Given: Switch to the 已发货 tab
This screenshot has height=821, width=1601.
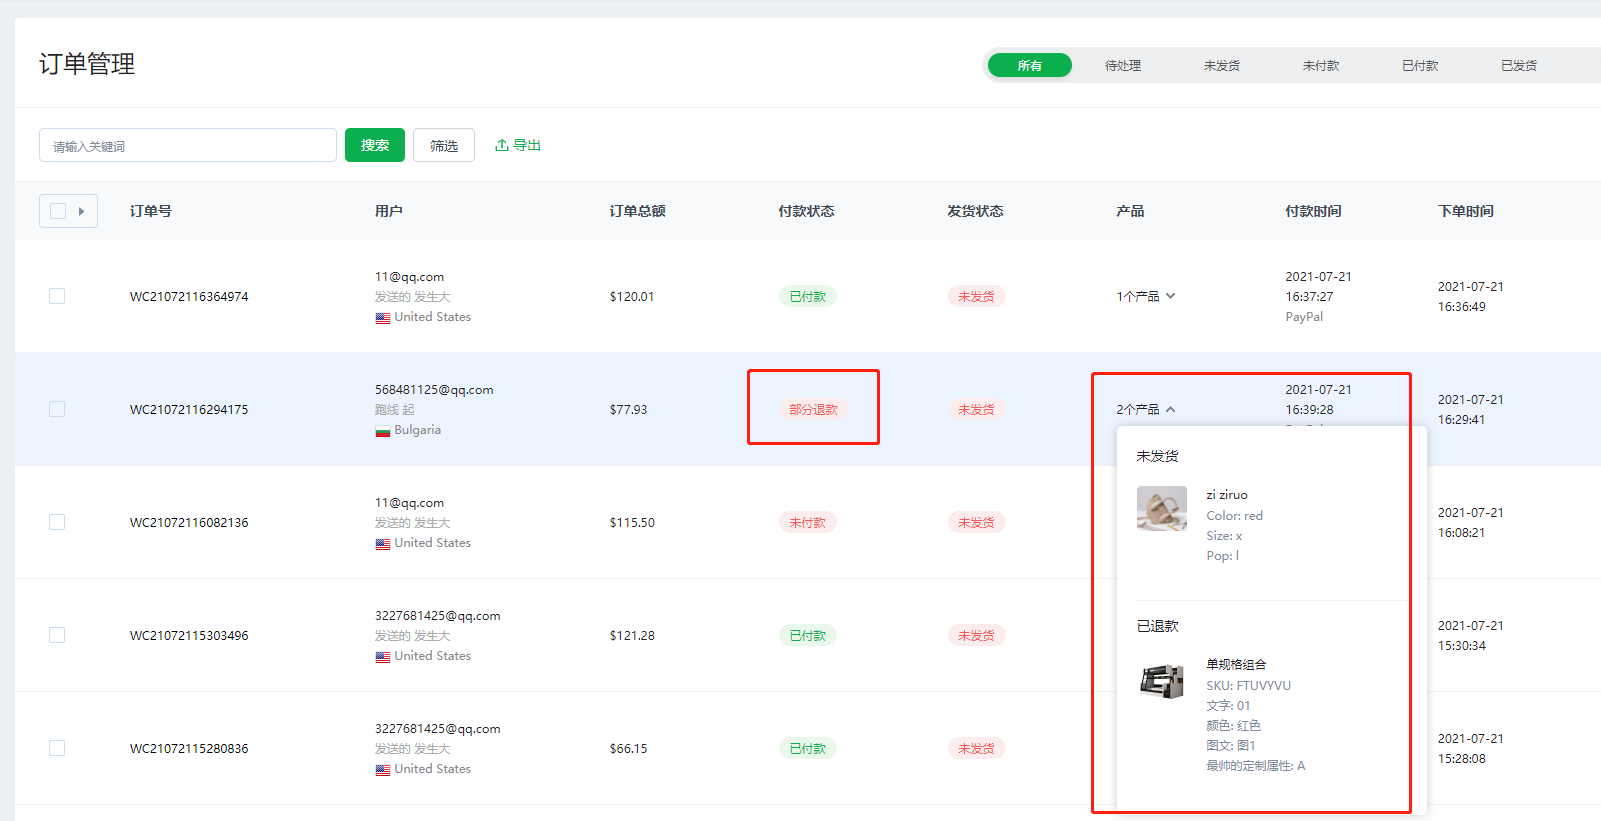Looking at the screenshot, I should [1518, 66].
